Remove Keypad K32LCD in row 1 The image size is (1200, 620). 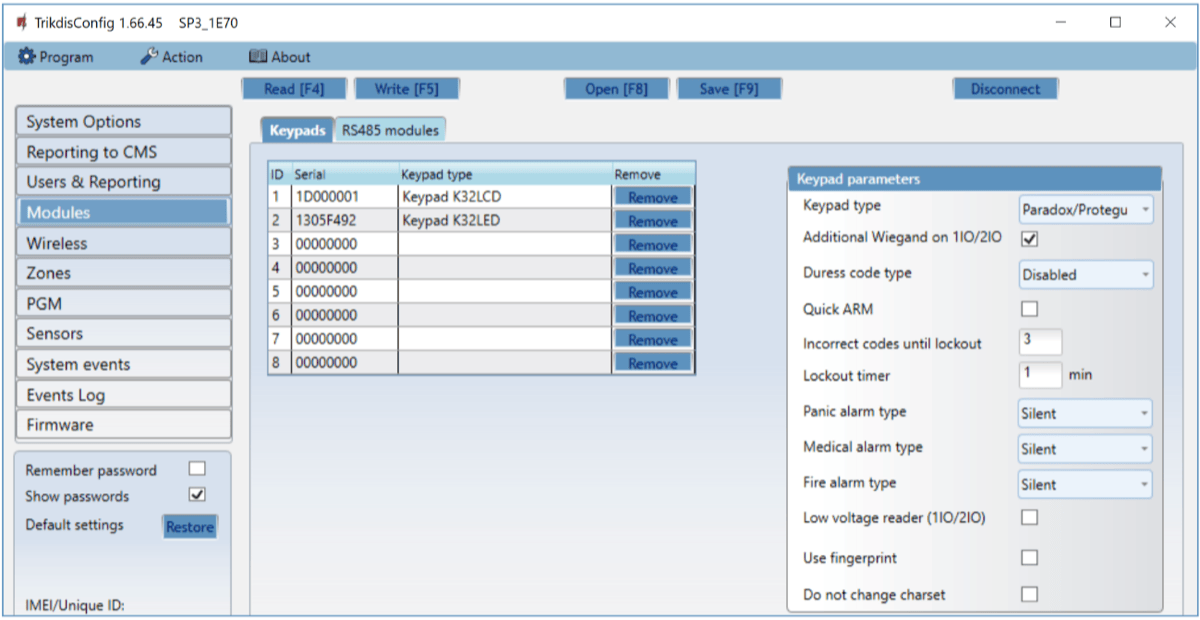pos(652,198)
